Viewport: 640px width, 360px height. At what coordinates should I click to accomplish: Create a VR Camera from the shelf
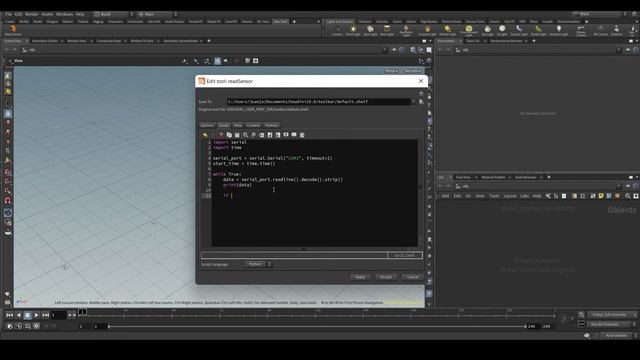(x=600, y=31)
